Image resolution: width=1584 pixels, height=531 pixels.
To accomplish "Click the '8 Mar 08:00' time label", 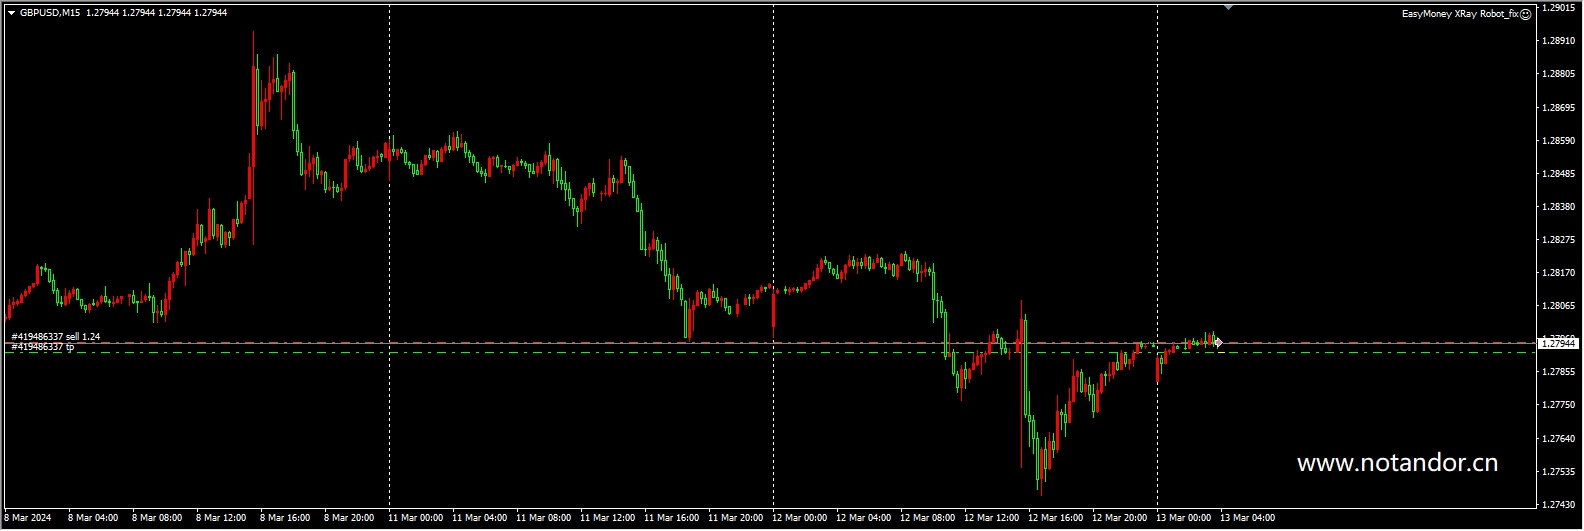I will pyautogui.click(x=157, y=518).
